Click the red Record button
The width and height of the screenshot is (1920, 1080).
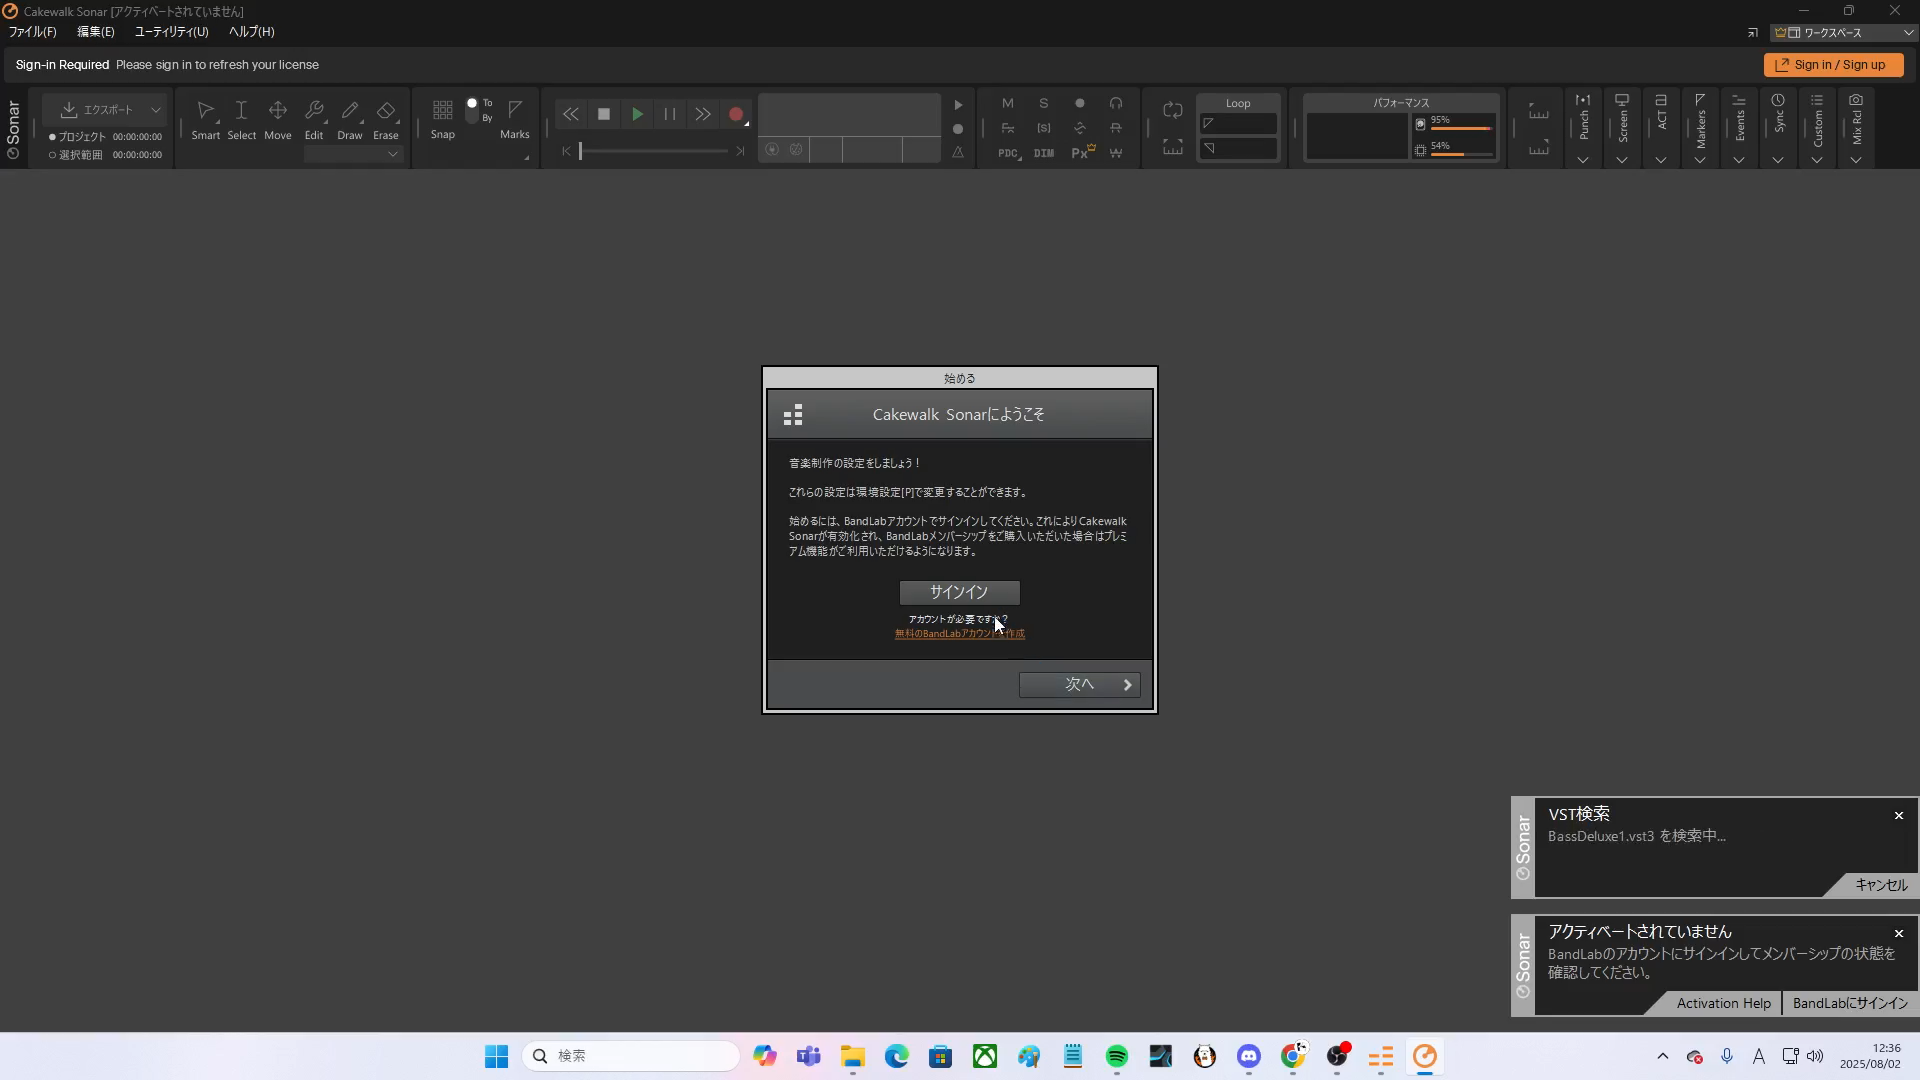736,114
